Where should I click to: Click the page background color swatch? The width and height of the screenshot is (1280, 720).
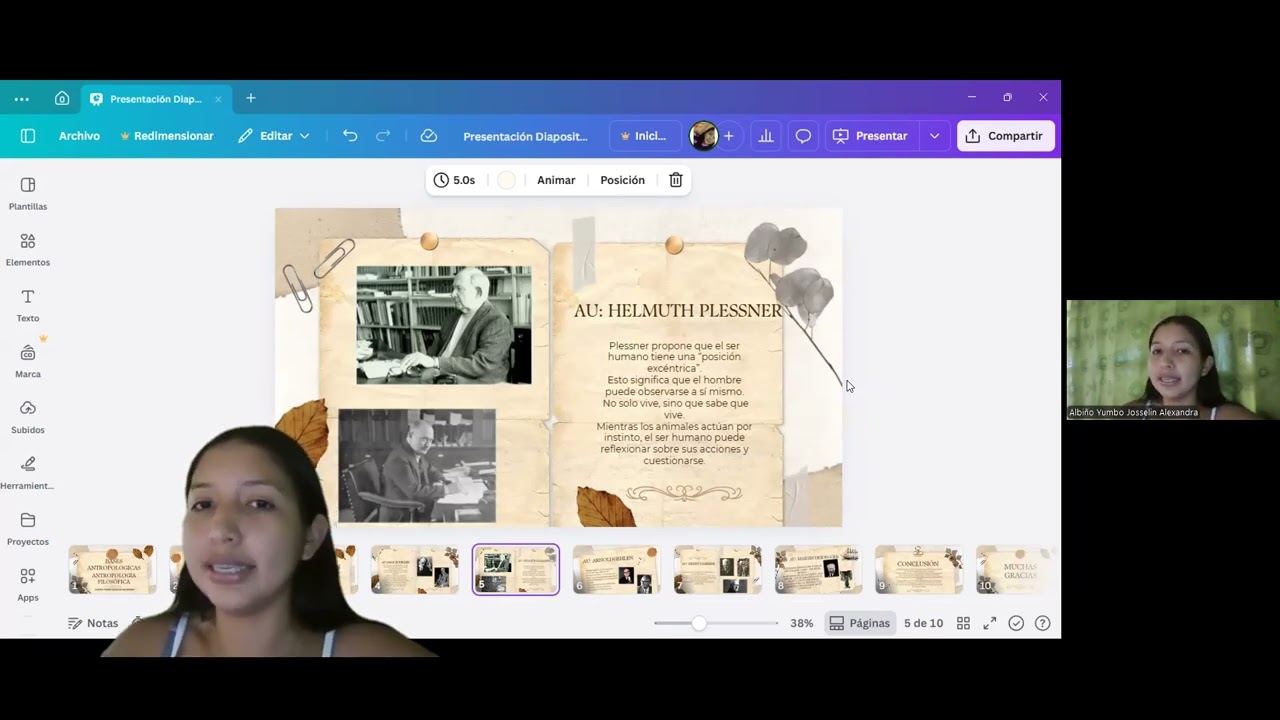tap(507, 180)
